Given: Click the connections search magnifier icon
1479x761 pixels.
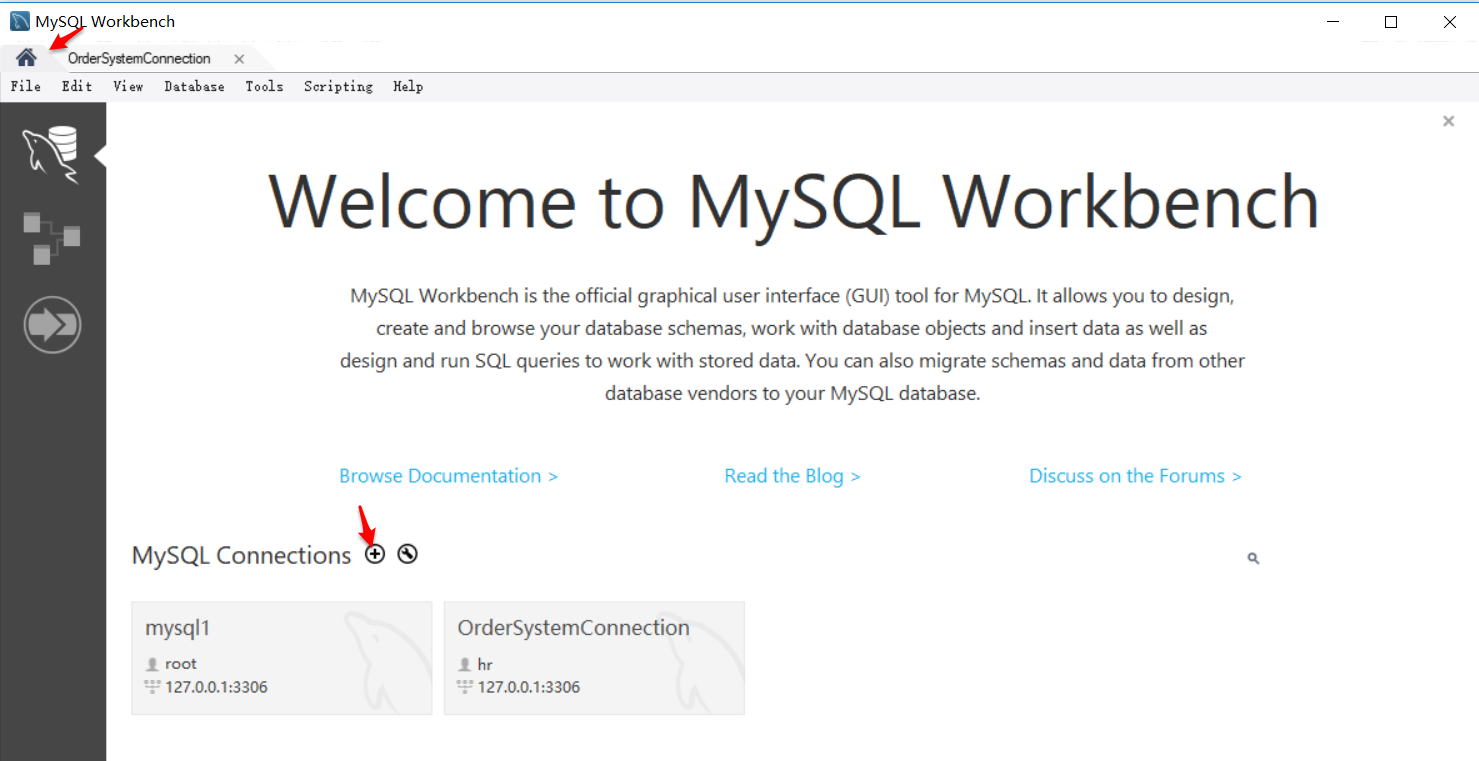Looking at the screenshot, I should 1253,559.
